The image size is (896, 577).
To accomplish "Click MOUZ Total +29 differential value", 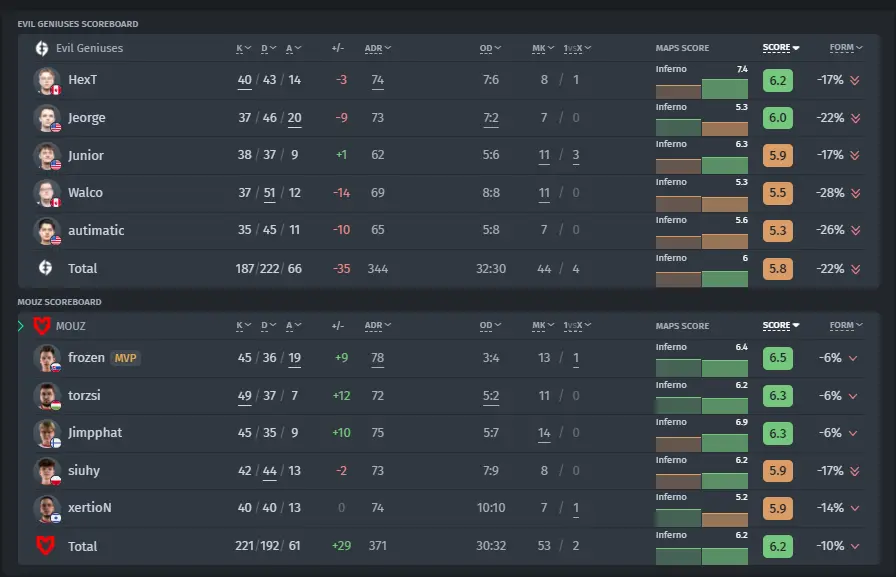I will point(341,546).
